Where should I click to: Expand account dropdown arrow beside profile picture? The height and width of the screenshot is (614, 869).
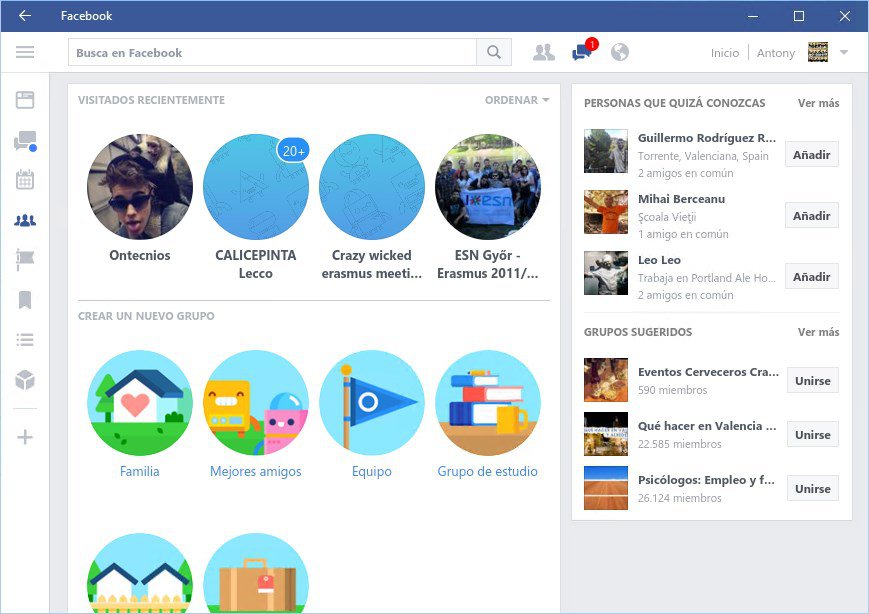[844, 52]
